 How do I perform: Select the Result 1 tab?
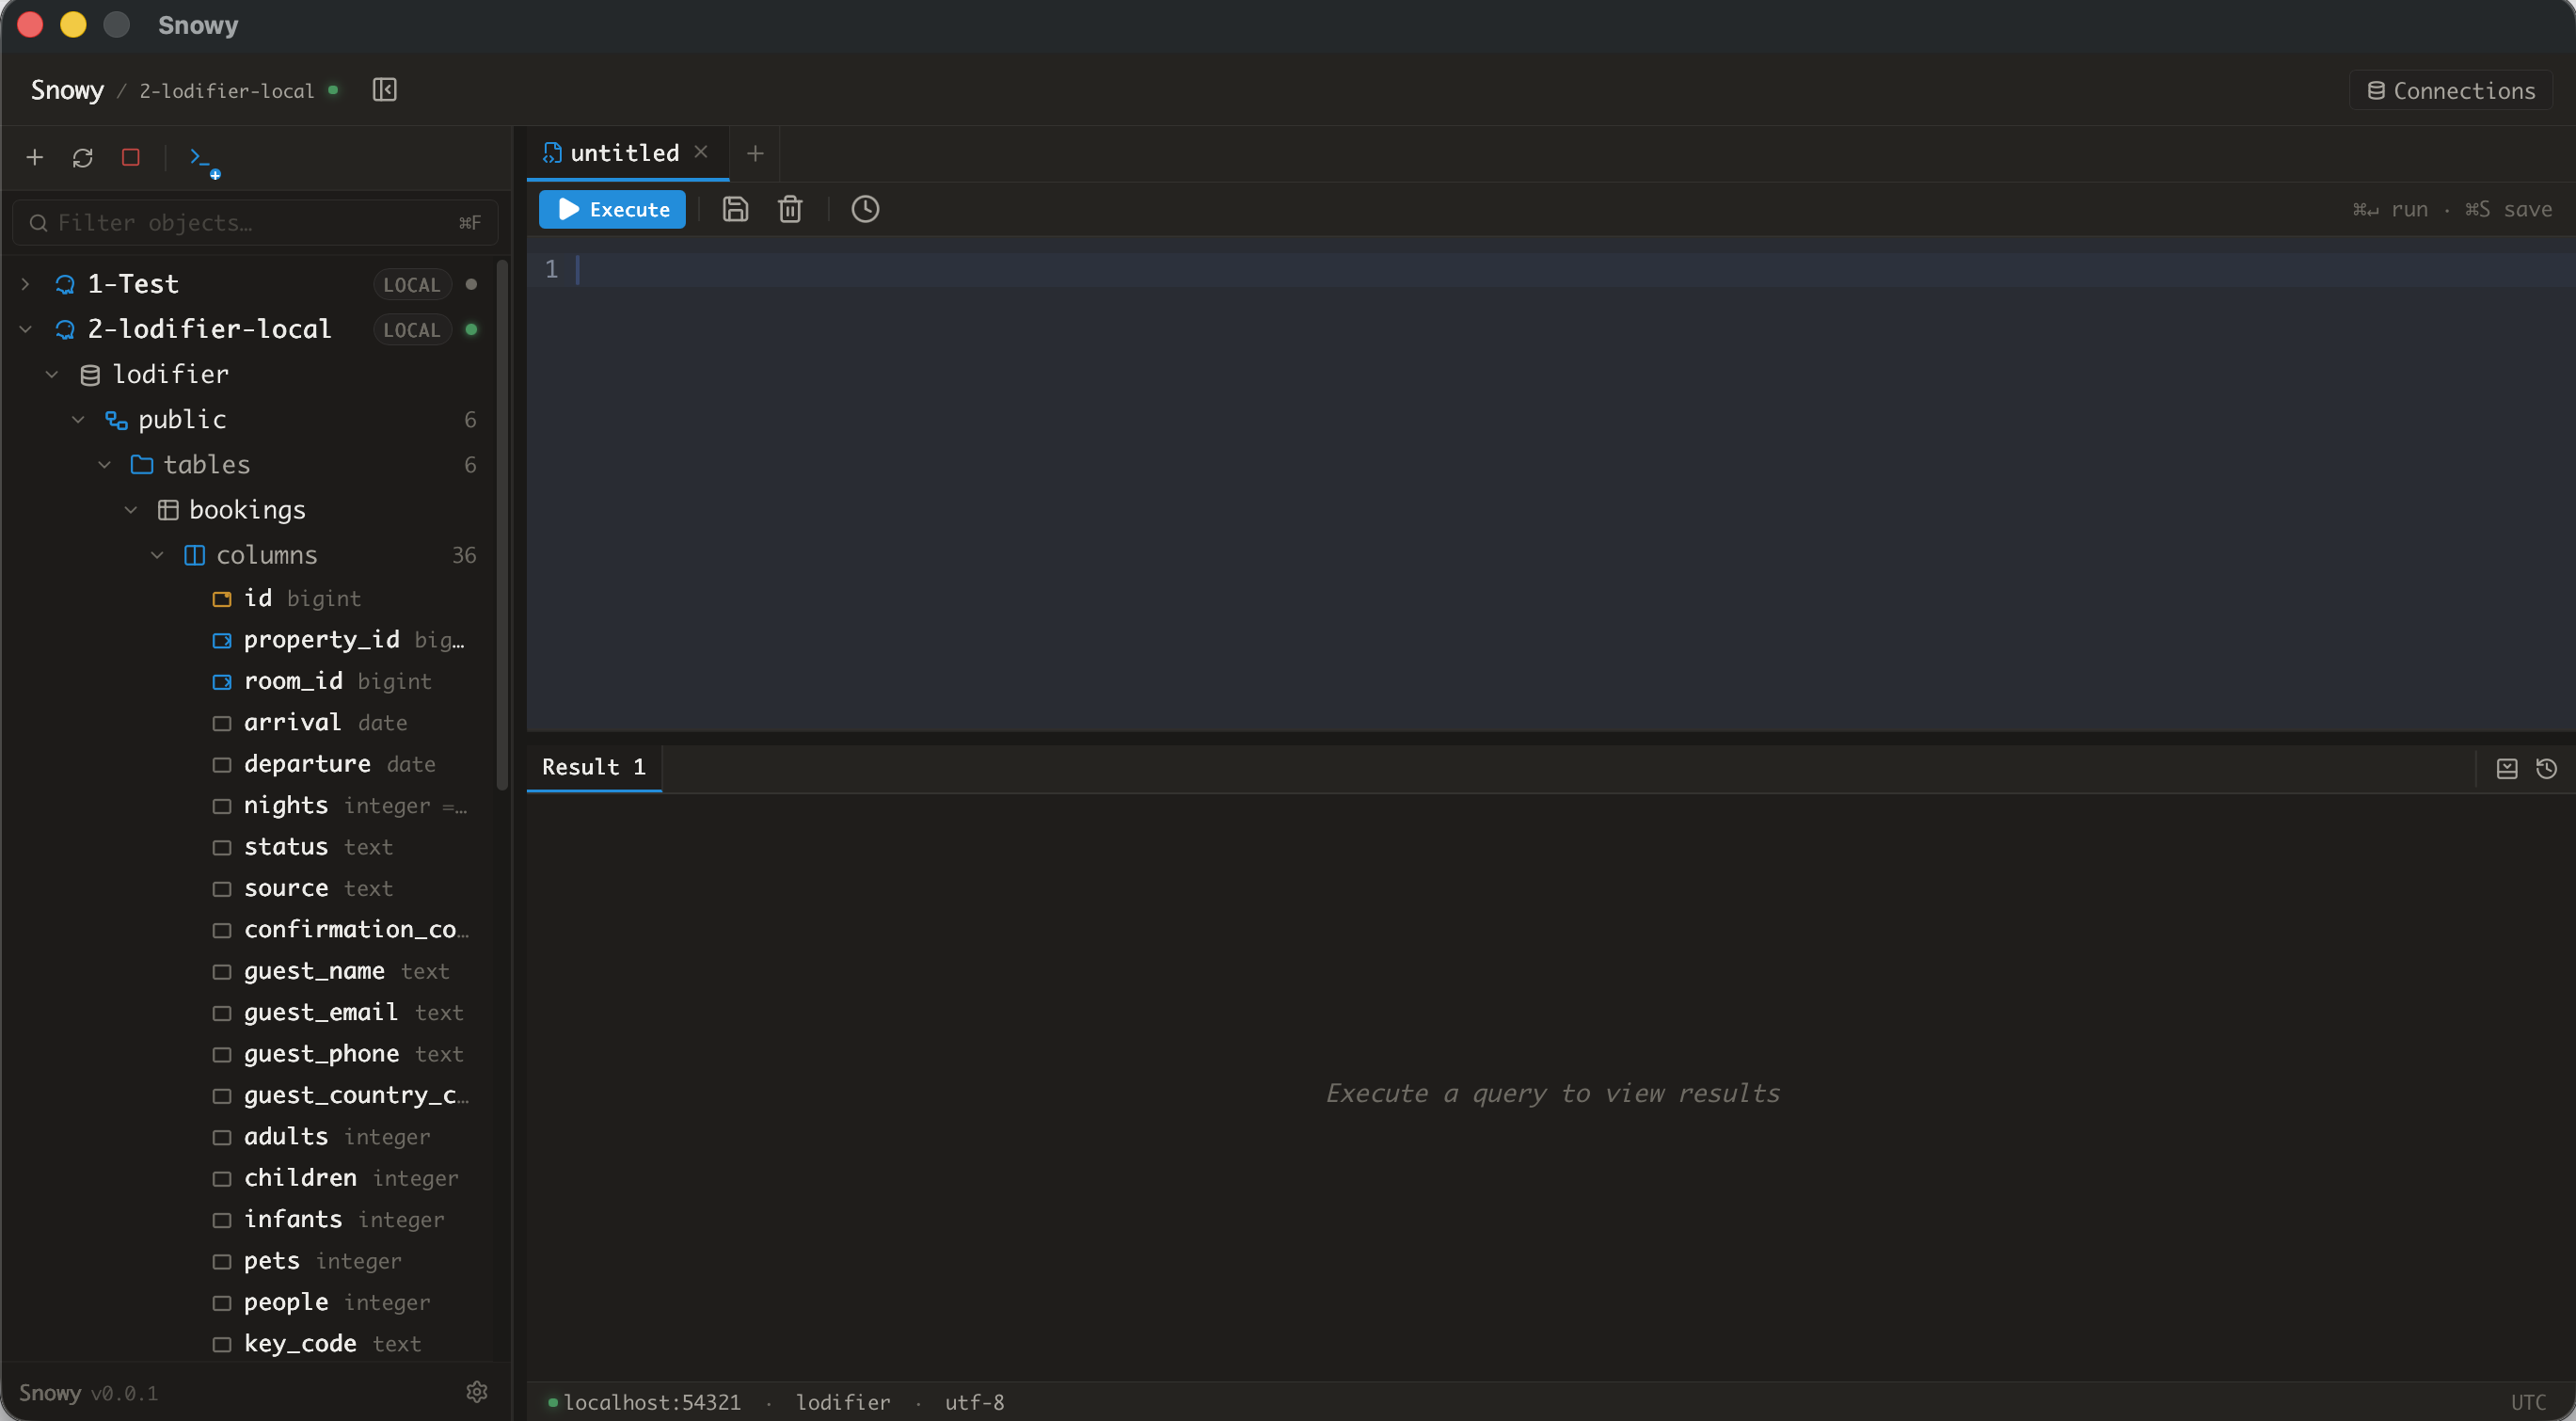(x=594, y=767)
